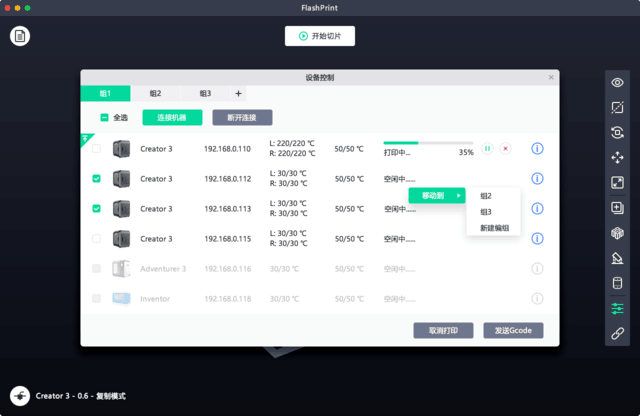The width and height of the screenshot is (640, 416).
Task: Click the cube arrange icon in sidebar
Action: pyautogui.click(x=617, y=233)
